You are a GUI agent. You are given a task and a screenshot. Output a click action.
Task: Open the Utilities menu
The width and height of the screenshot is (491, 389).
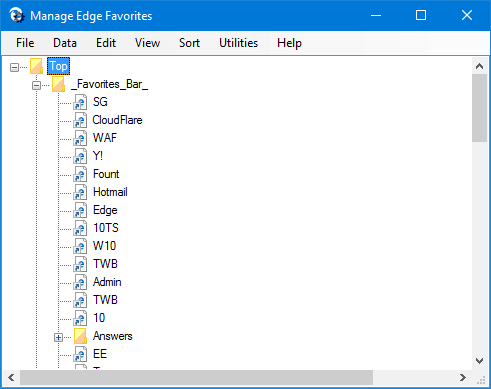pos(238,43)
